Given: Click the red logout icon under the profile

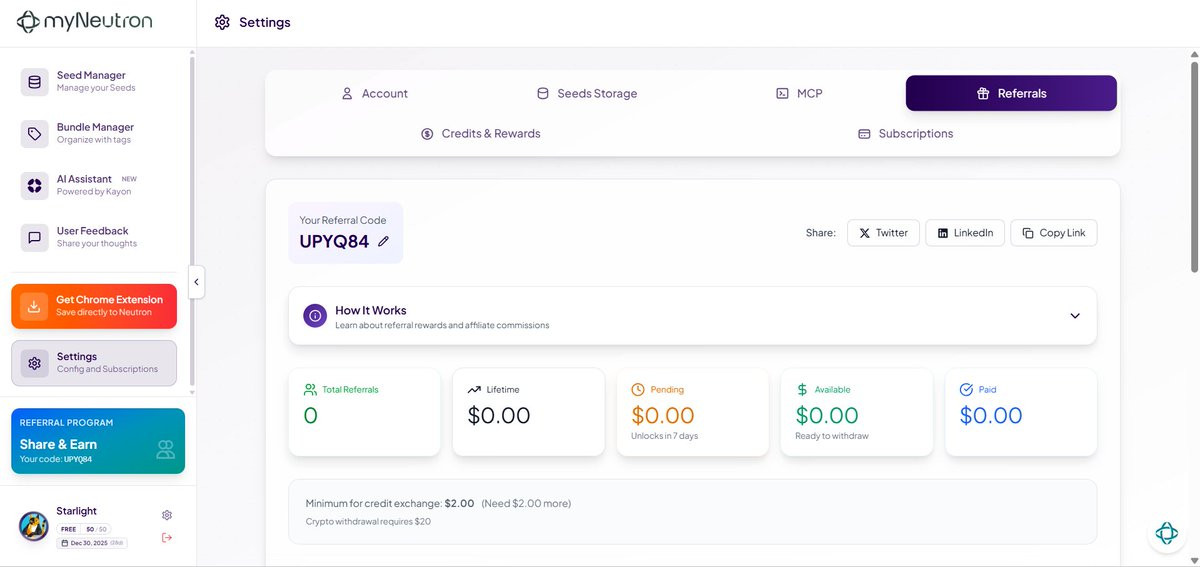Looking at the screenshot, I should (167, 538).
